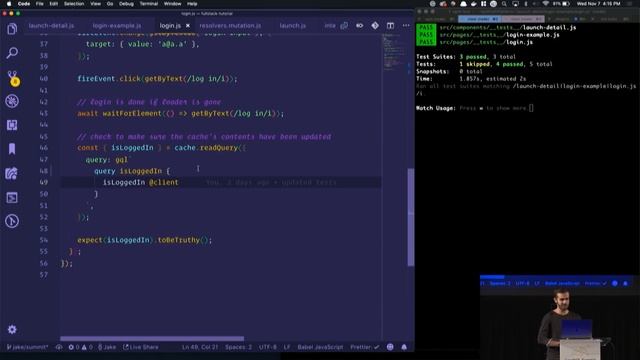640x360 pixels.
Task: Click the diamond Git icon in editor toolbar
Action: click(x=375, y=25)
